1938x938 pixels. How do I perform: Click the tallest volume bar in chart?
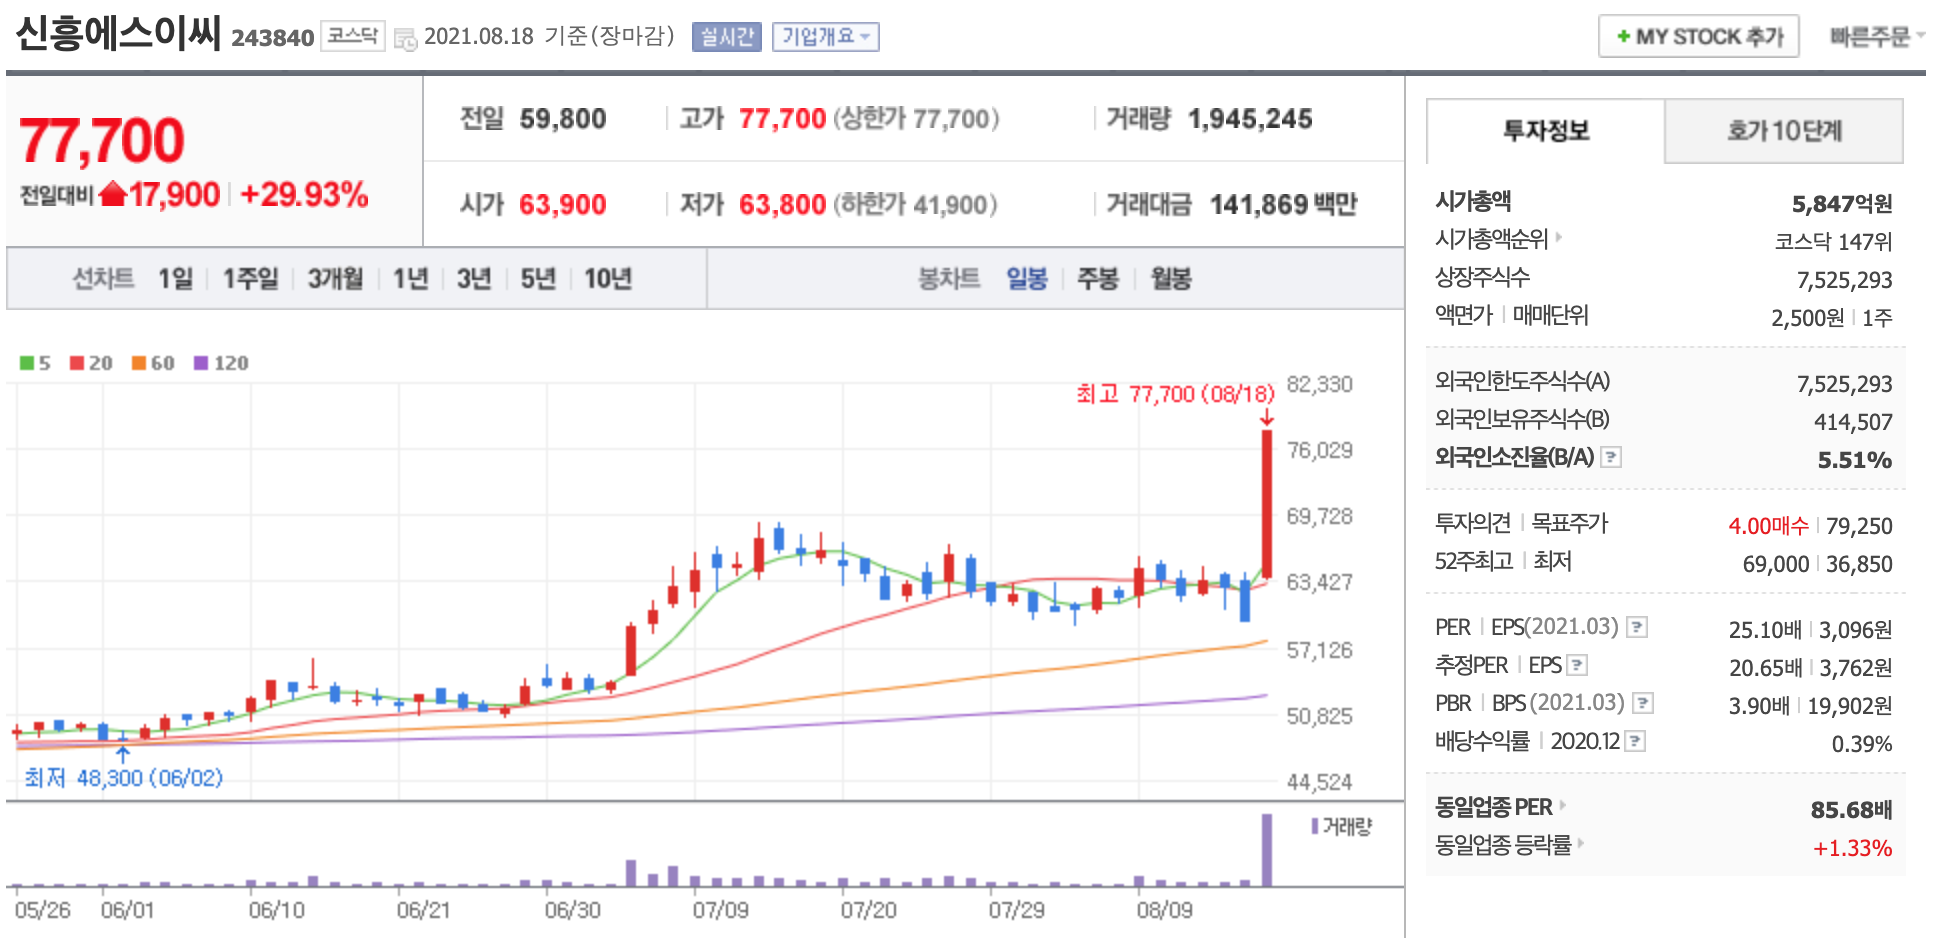click(1267, 850)
